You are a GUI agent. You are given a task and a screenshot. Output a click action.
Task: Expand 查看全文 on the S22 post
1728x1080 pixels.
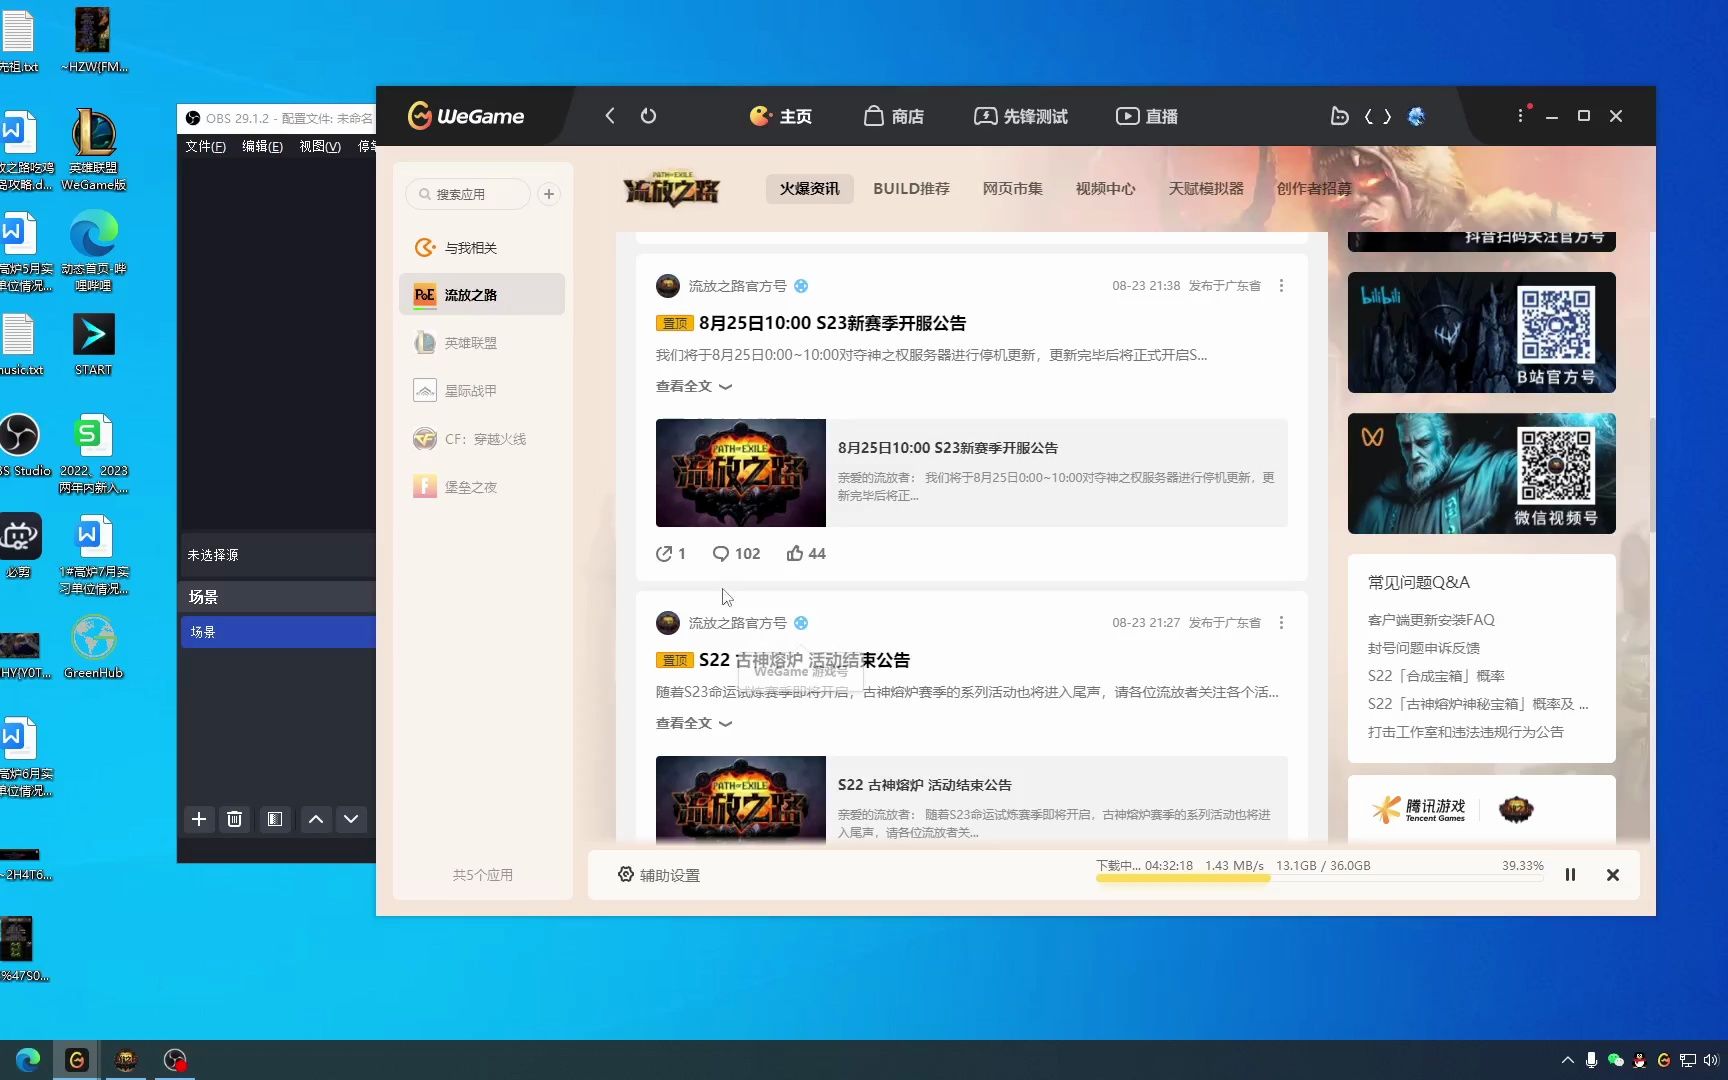693,723
